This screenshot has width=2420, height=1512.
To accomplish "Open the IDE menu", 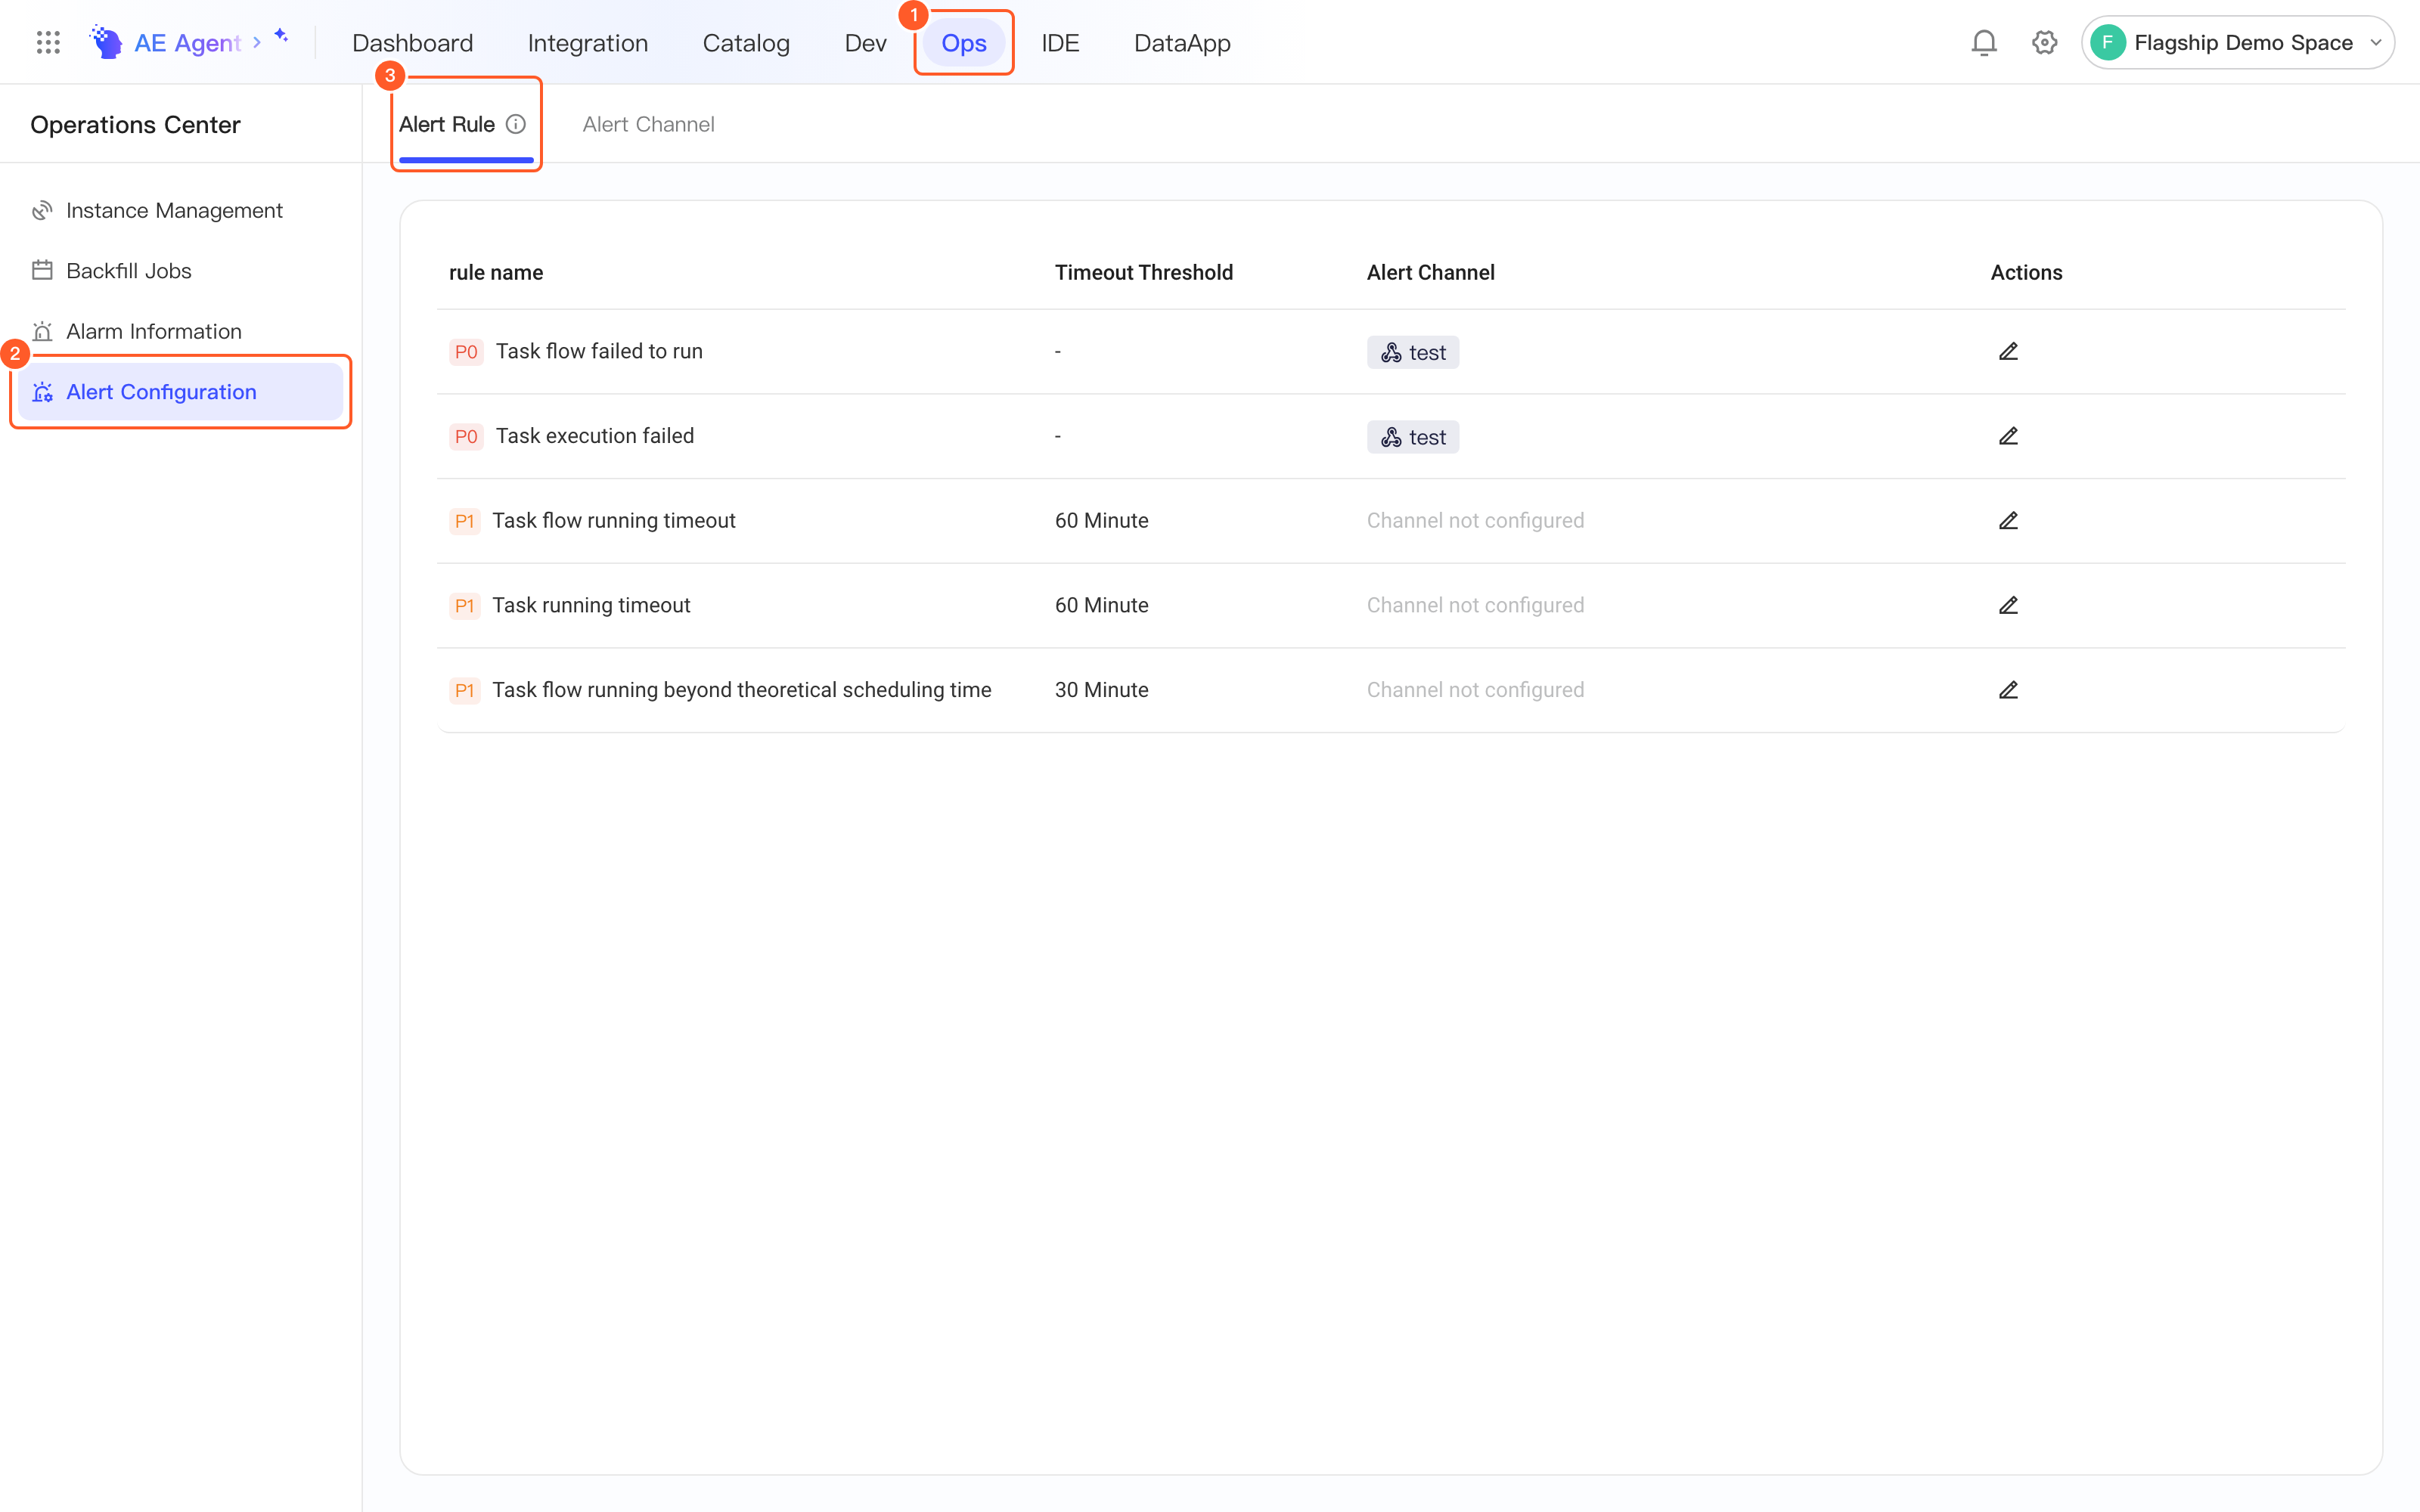I will 1060,43.
